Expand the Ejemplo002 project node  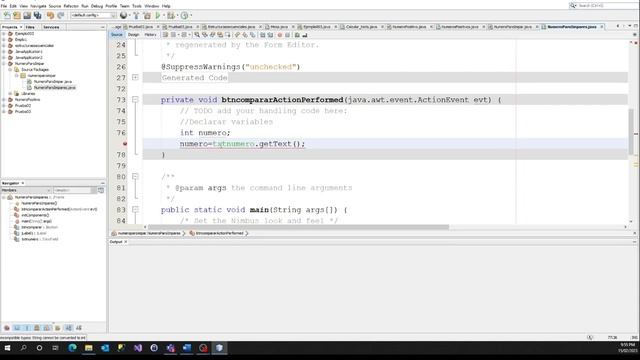click(x=4, y=34)
